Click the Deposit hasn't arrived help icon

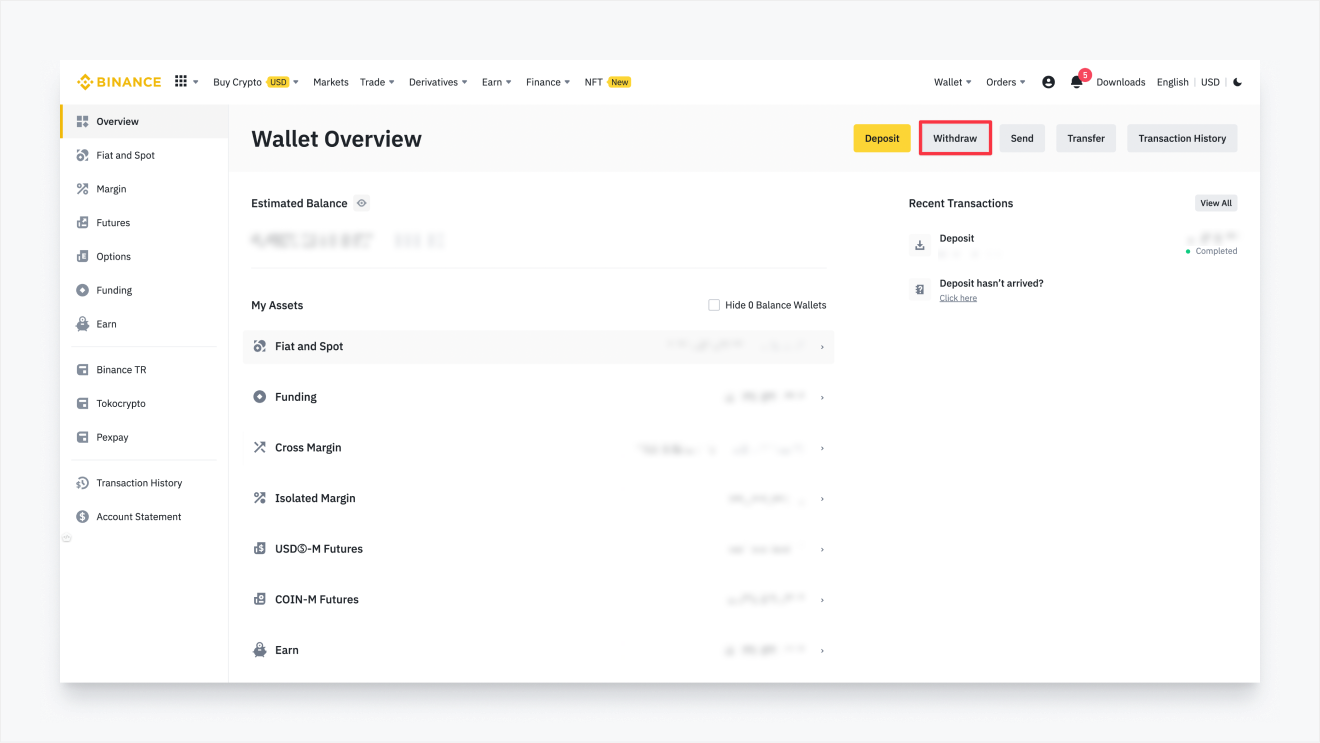[x=920, y=290]
